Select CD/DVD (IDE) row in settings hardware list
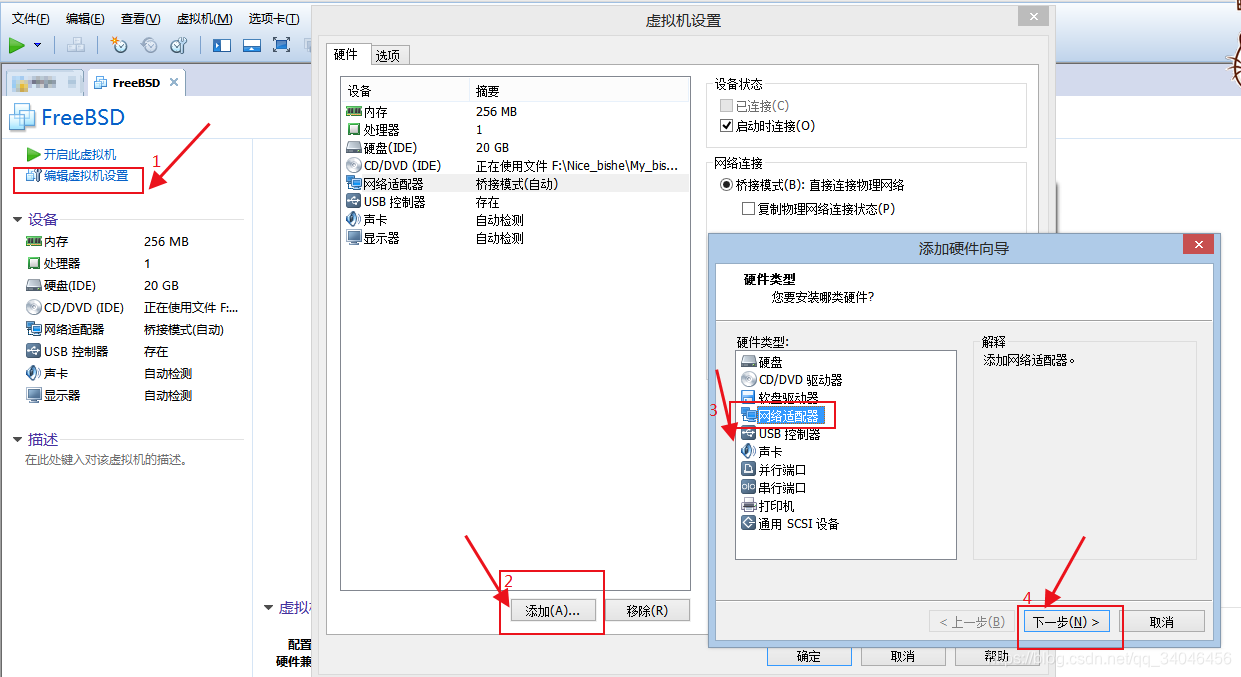 pyautogui.click(x=515, y=166)
